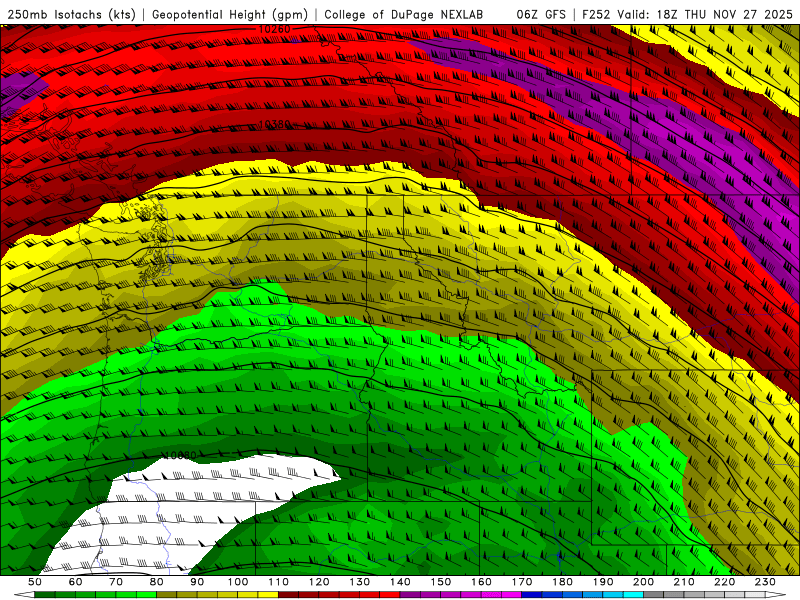Click the 200 value on the color scale
Viewport: 800px width, 600px height.
click(643, 582)
